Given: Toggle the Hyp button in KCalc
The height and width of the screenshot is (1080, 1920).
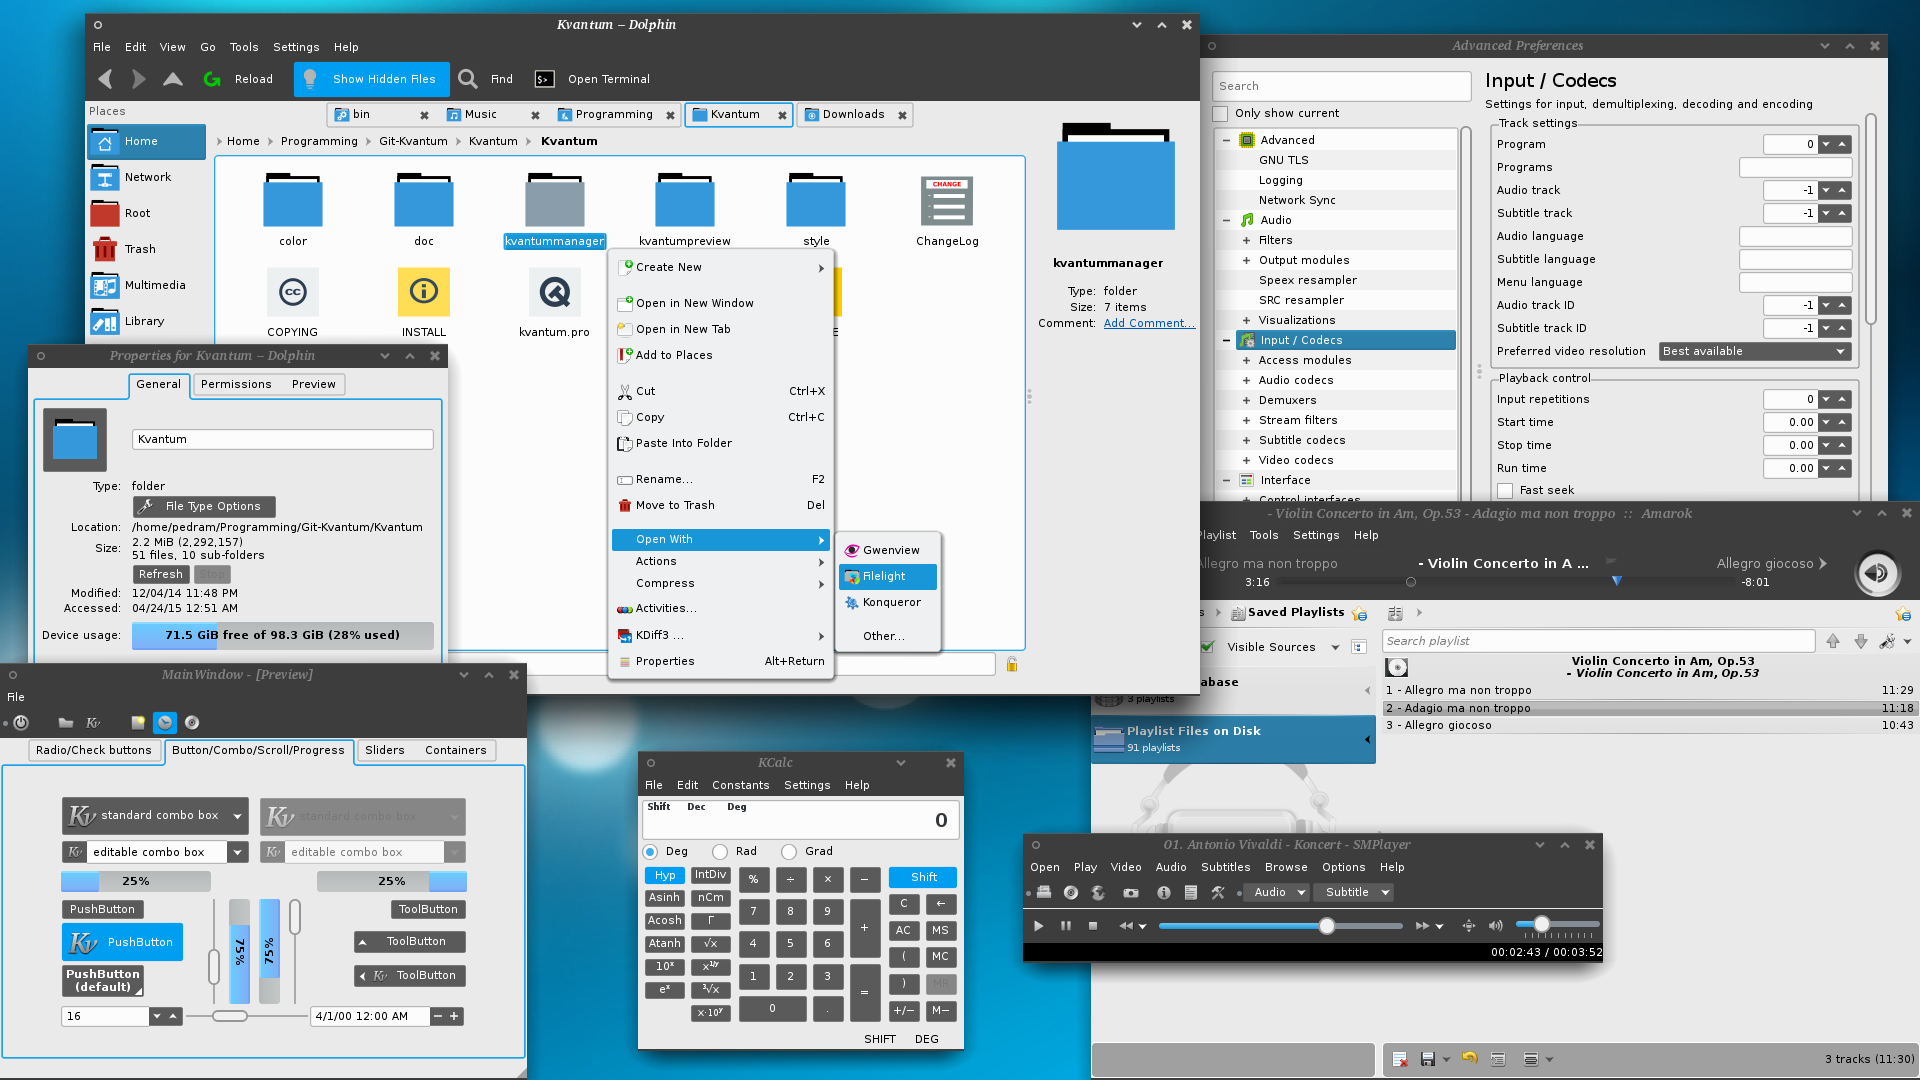Looking at the screenshot, I should pos(665,875).
